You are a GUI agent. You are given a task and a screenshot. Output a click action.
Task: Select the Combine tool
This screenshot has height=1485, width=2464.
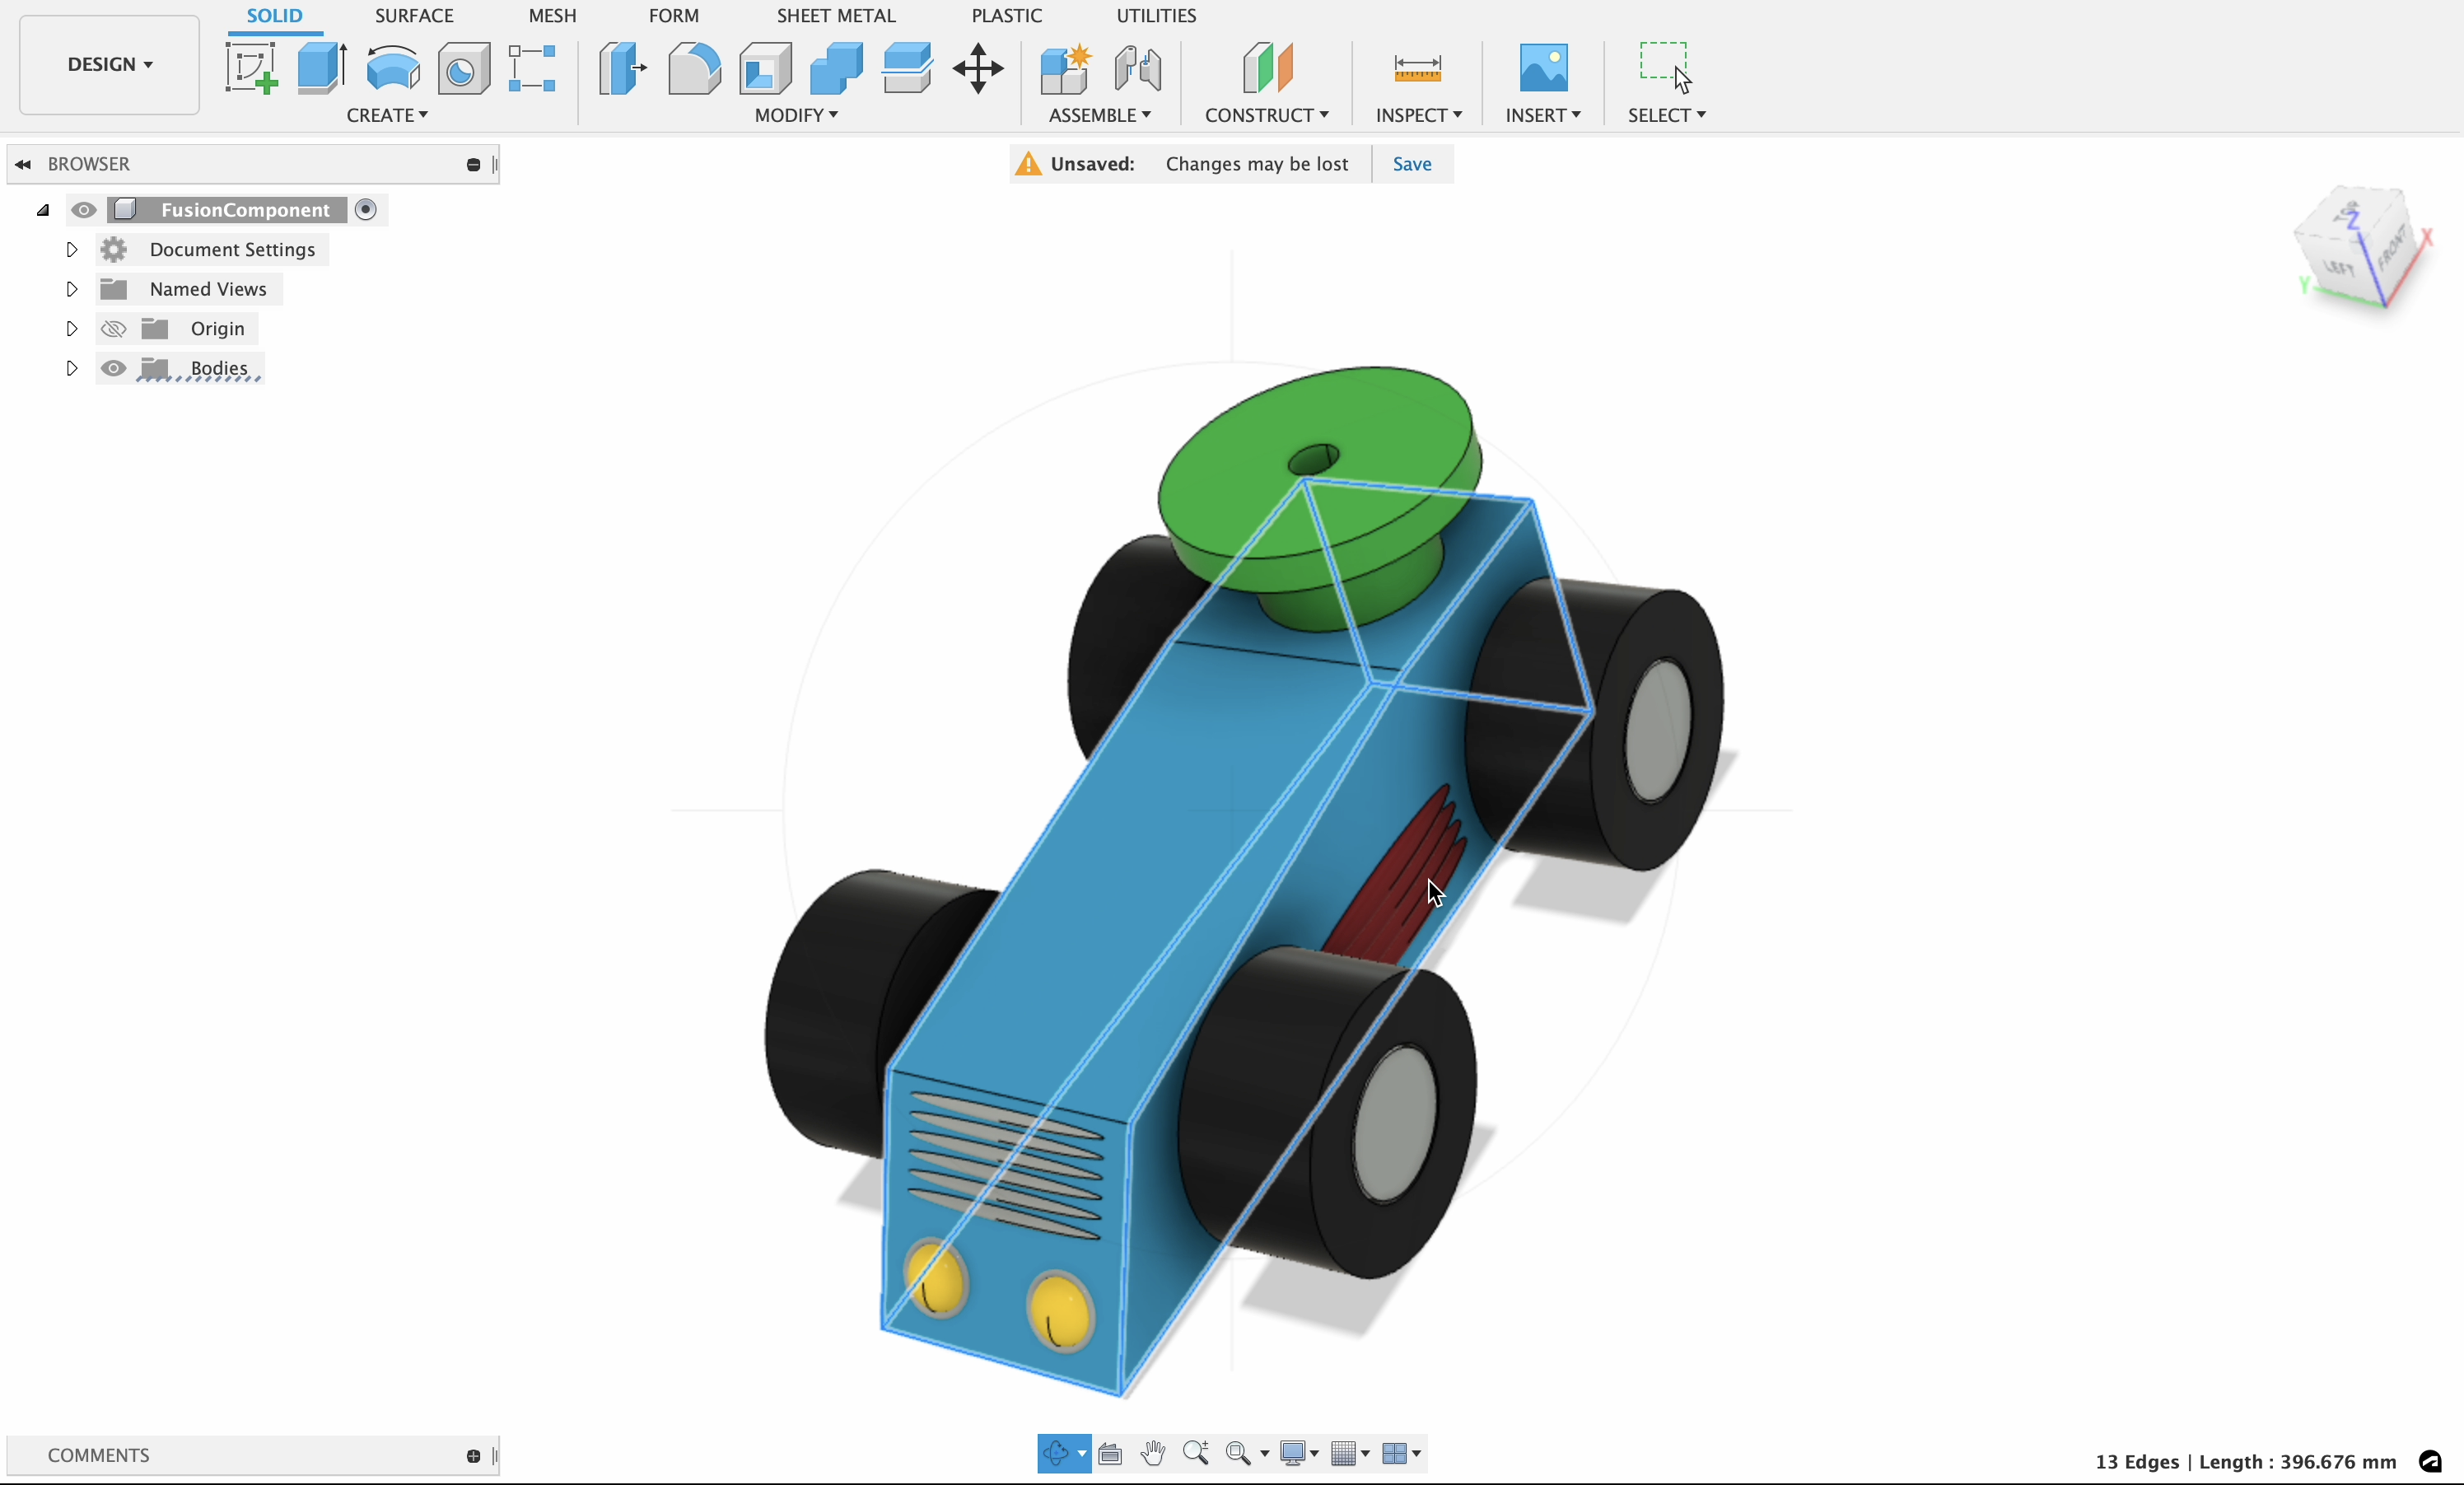coord(837,68)
